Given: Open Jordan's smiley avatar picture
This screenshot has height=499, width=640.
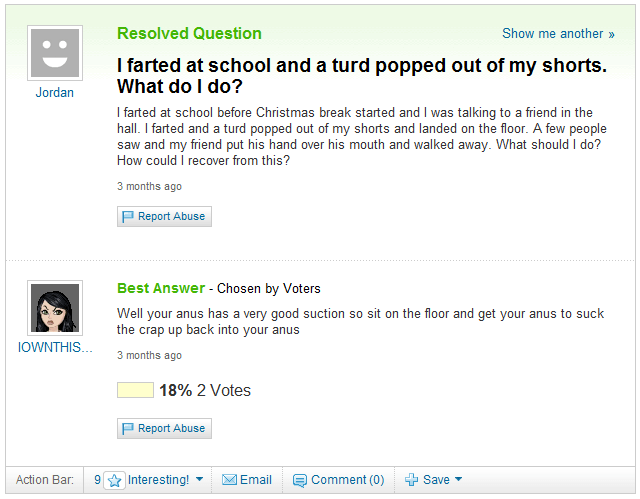Looking at the screenshot, I should (x=55, y=53).
